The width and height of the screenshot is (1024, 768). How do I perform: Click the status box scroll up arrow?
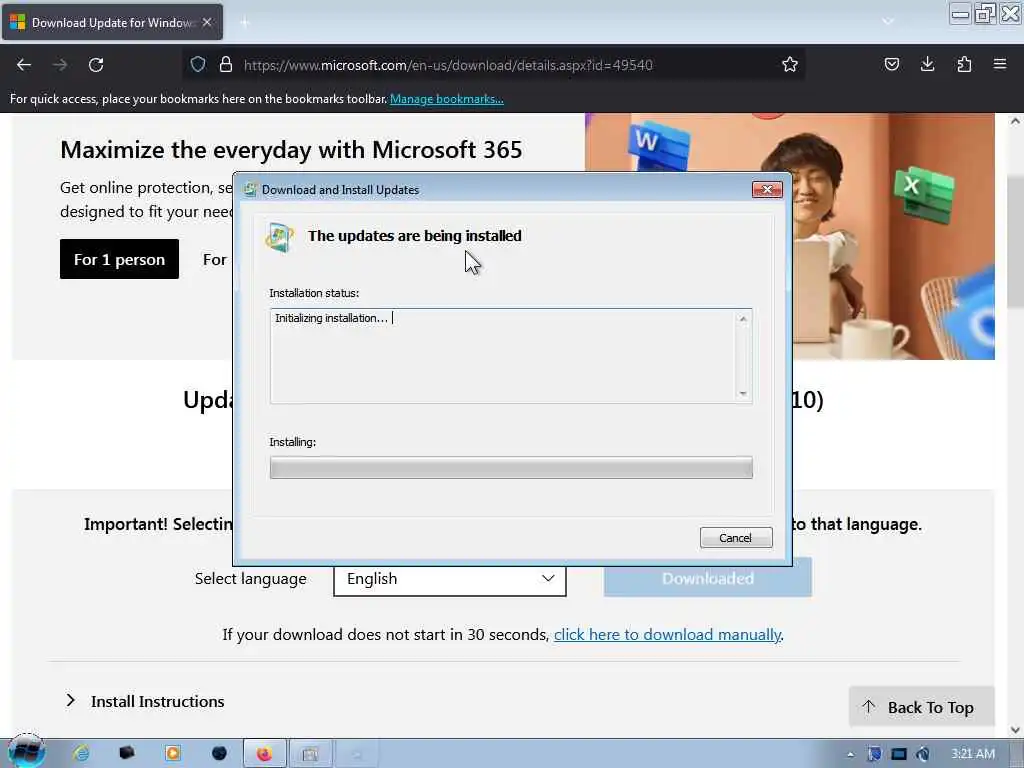[x=743, y=319]
